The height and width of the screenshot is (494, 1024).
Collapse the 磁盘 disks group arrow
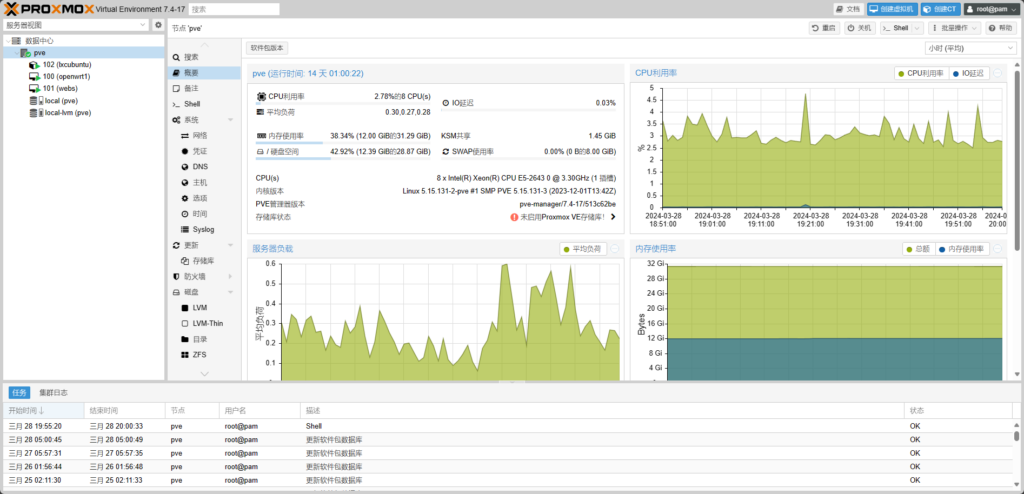coord(230,292)
